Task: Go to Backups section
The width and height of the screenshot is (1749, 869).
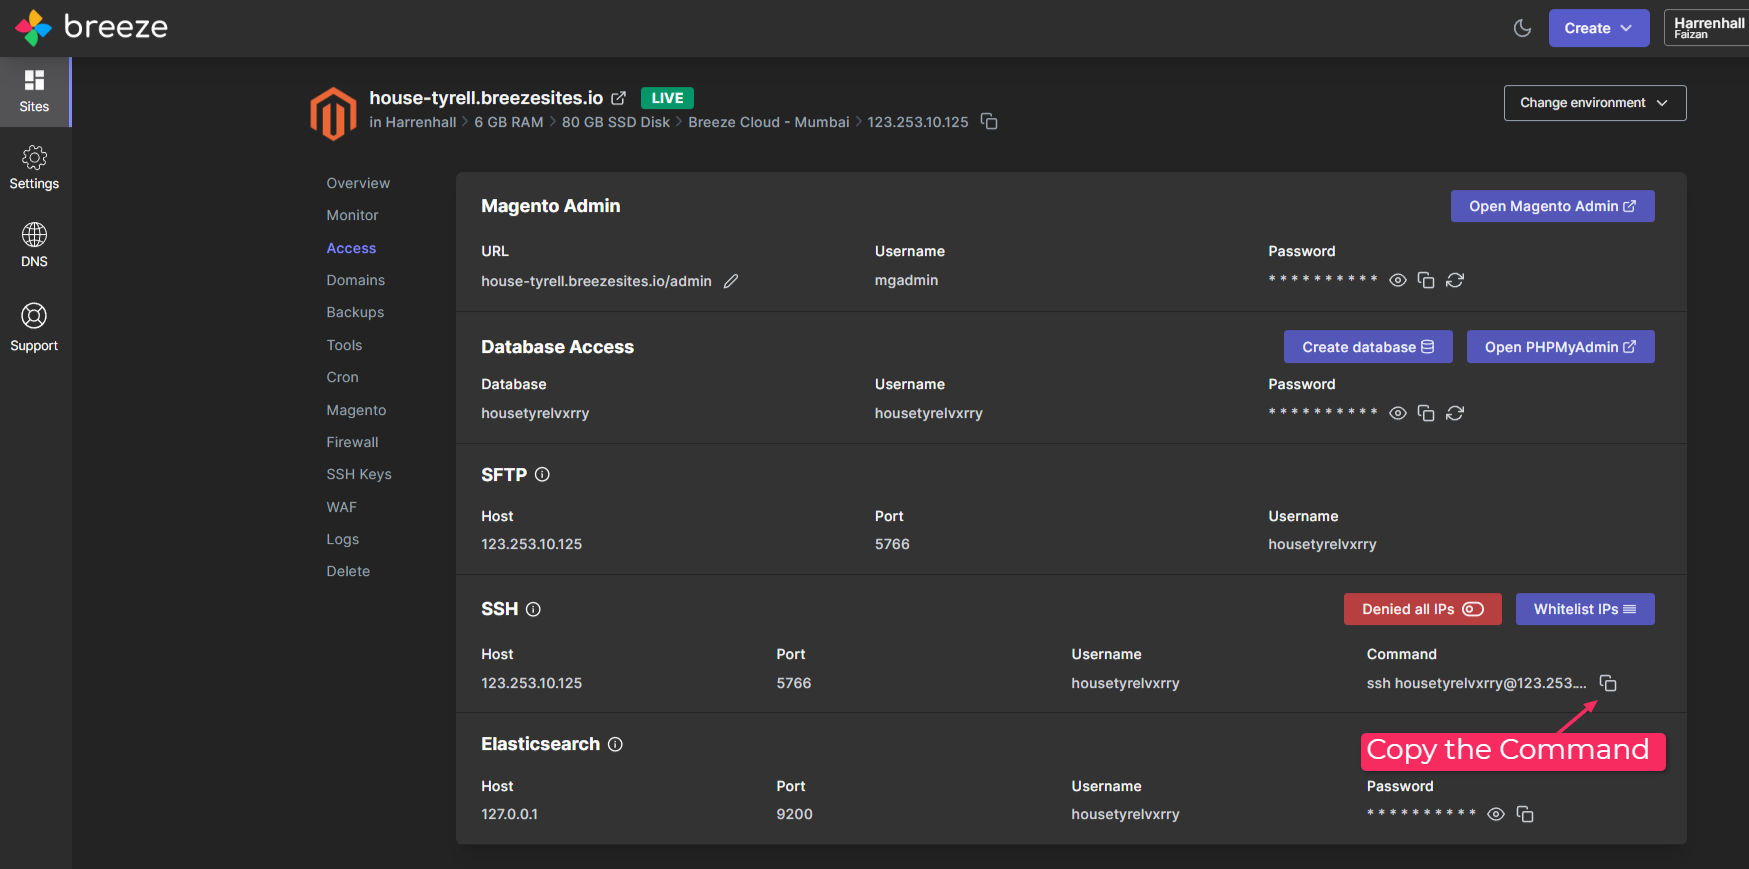Action: tap(355, 312)
